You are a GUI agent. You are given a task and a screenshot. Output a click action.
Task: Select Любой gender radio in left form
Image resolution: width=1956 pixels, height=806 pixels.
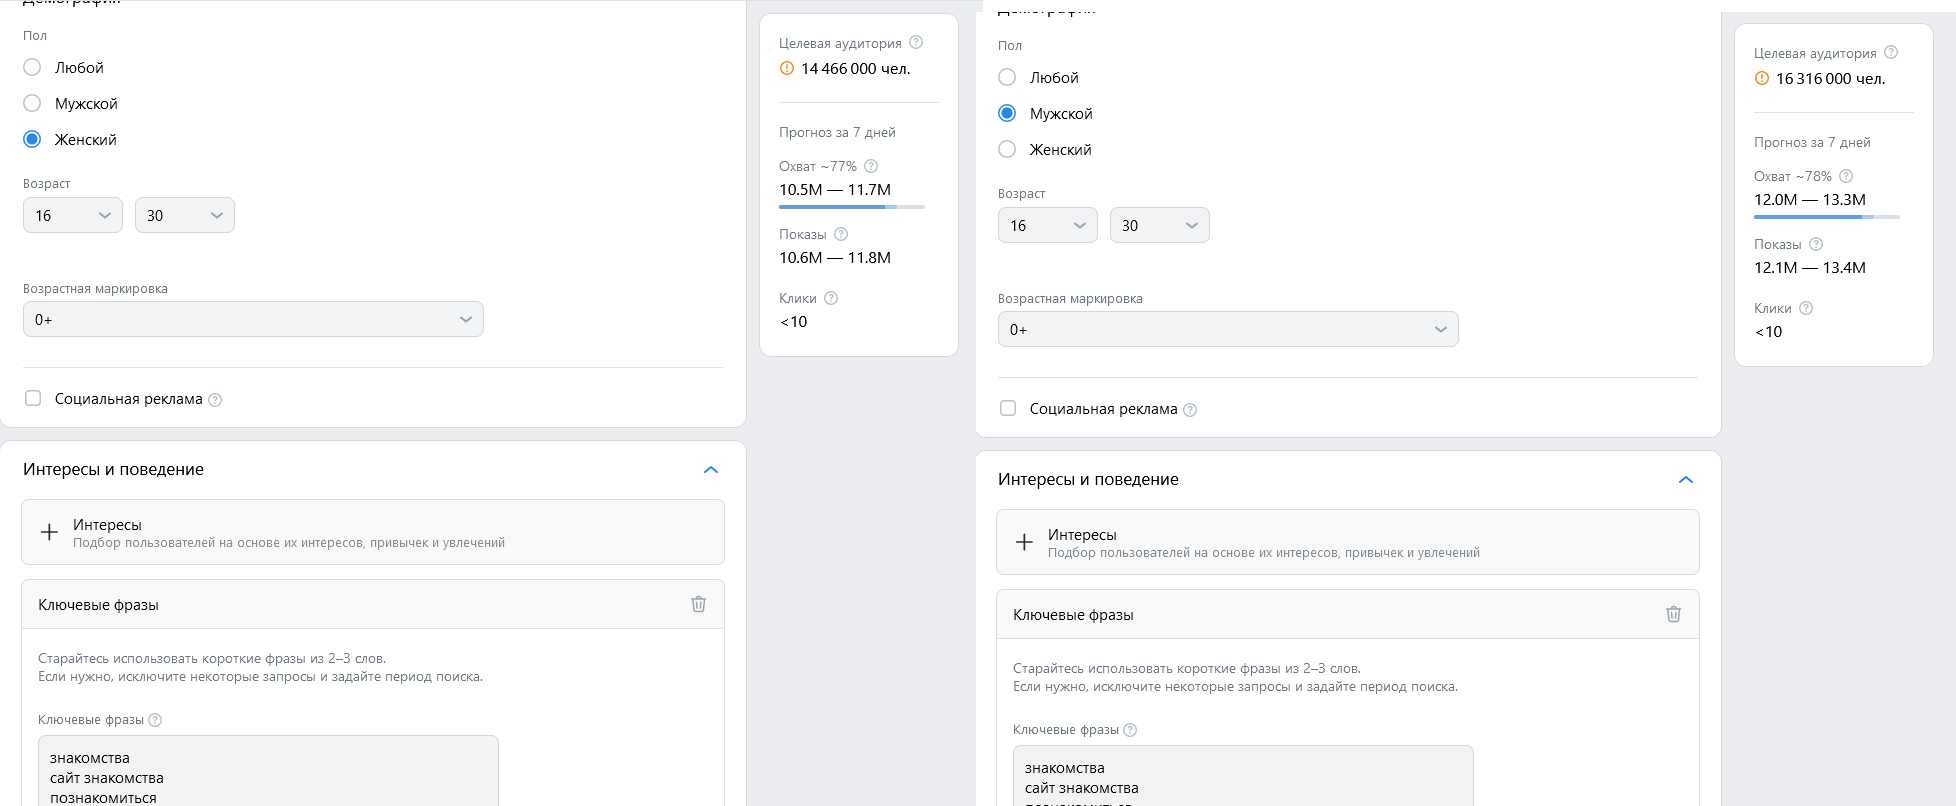(x=32, y=67)
